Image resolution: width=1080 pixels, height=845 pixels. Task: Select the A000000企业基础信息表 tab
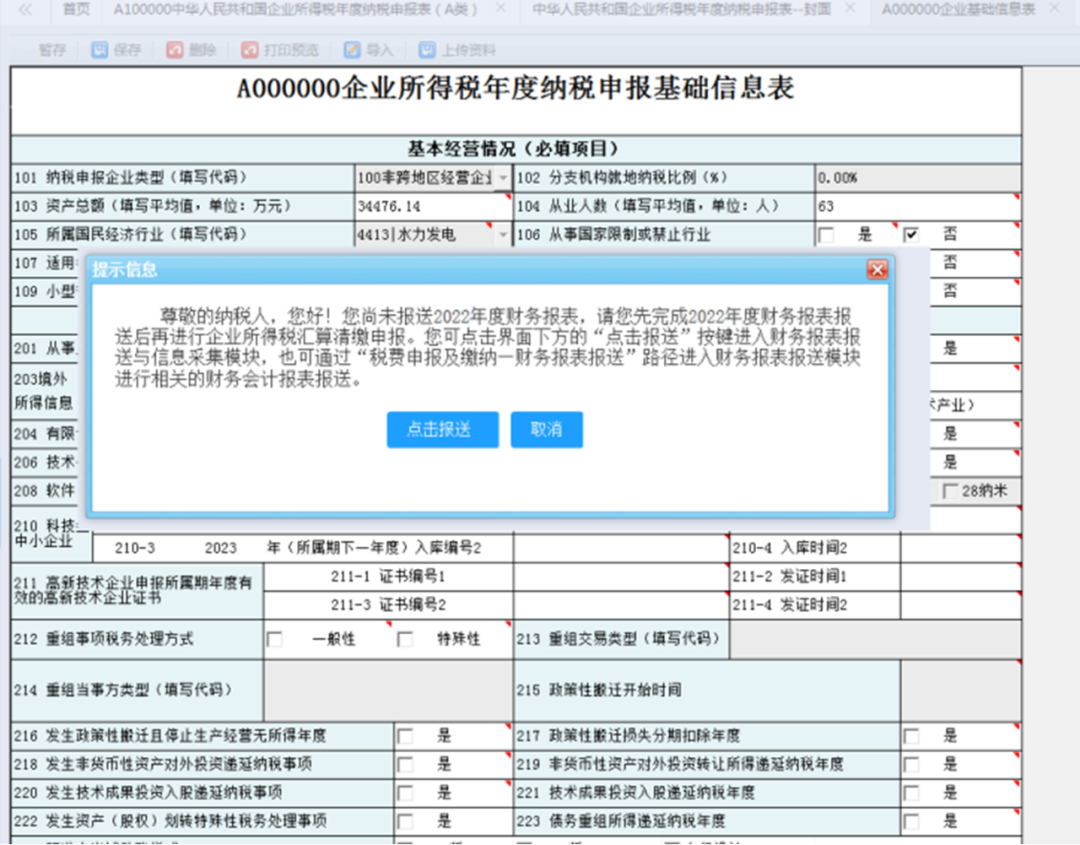(959, 9)
